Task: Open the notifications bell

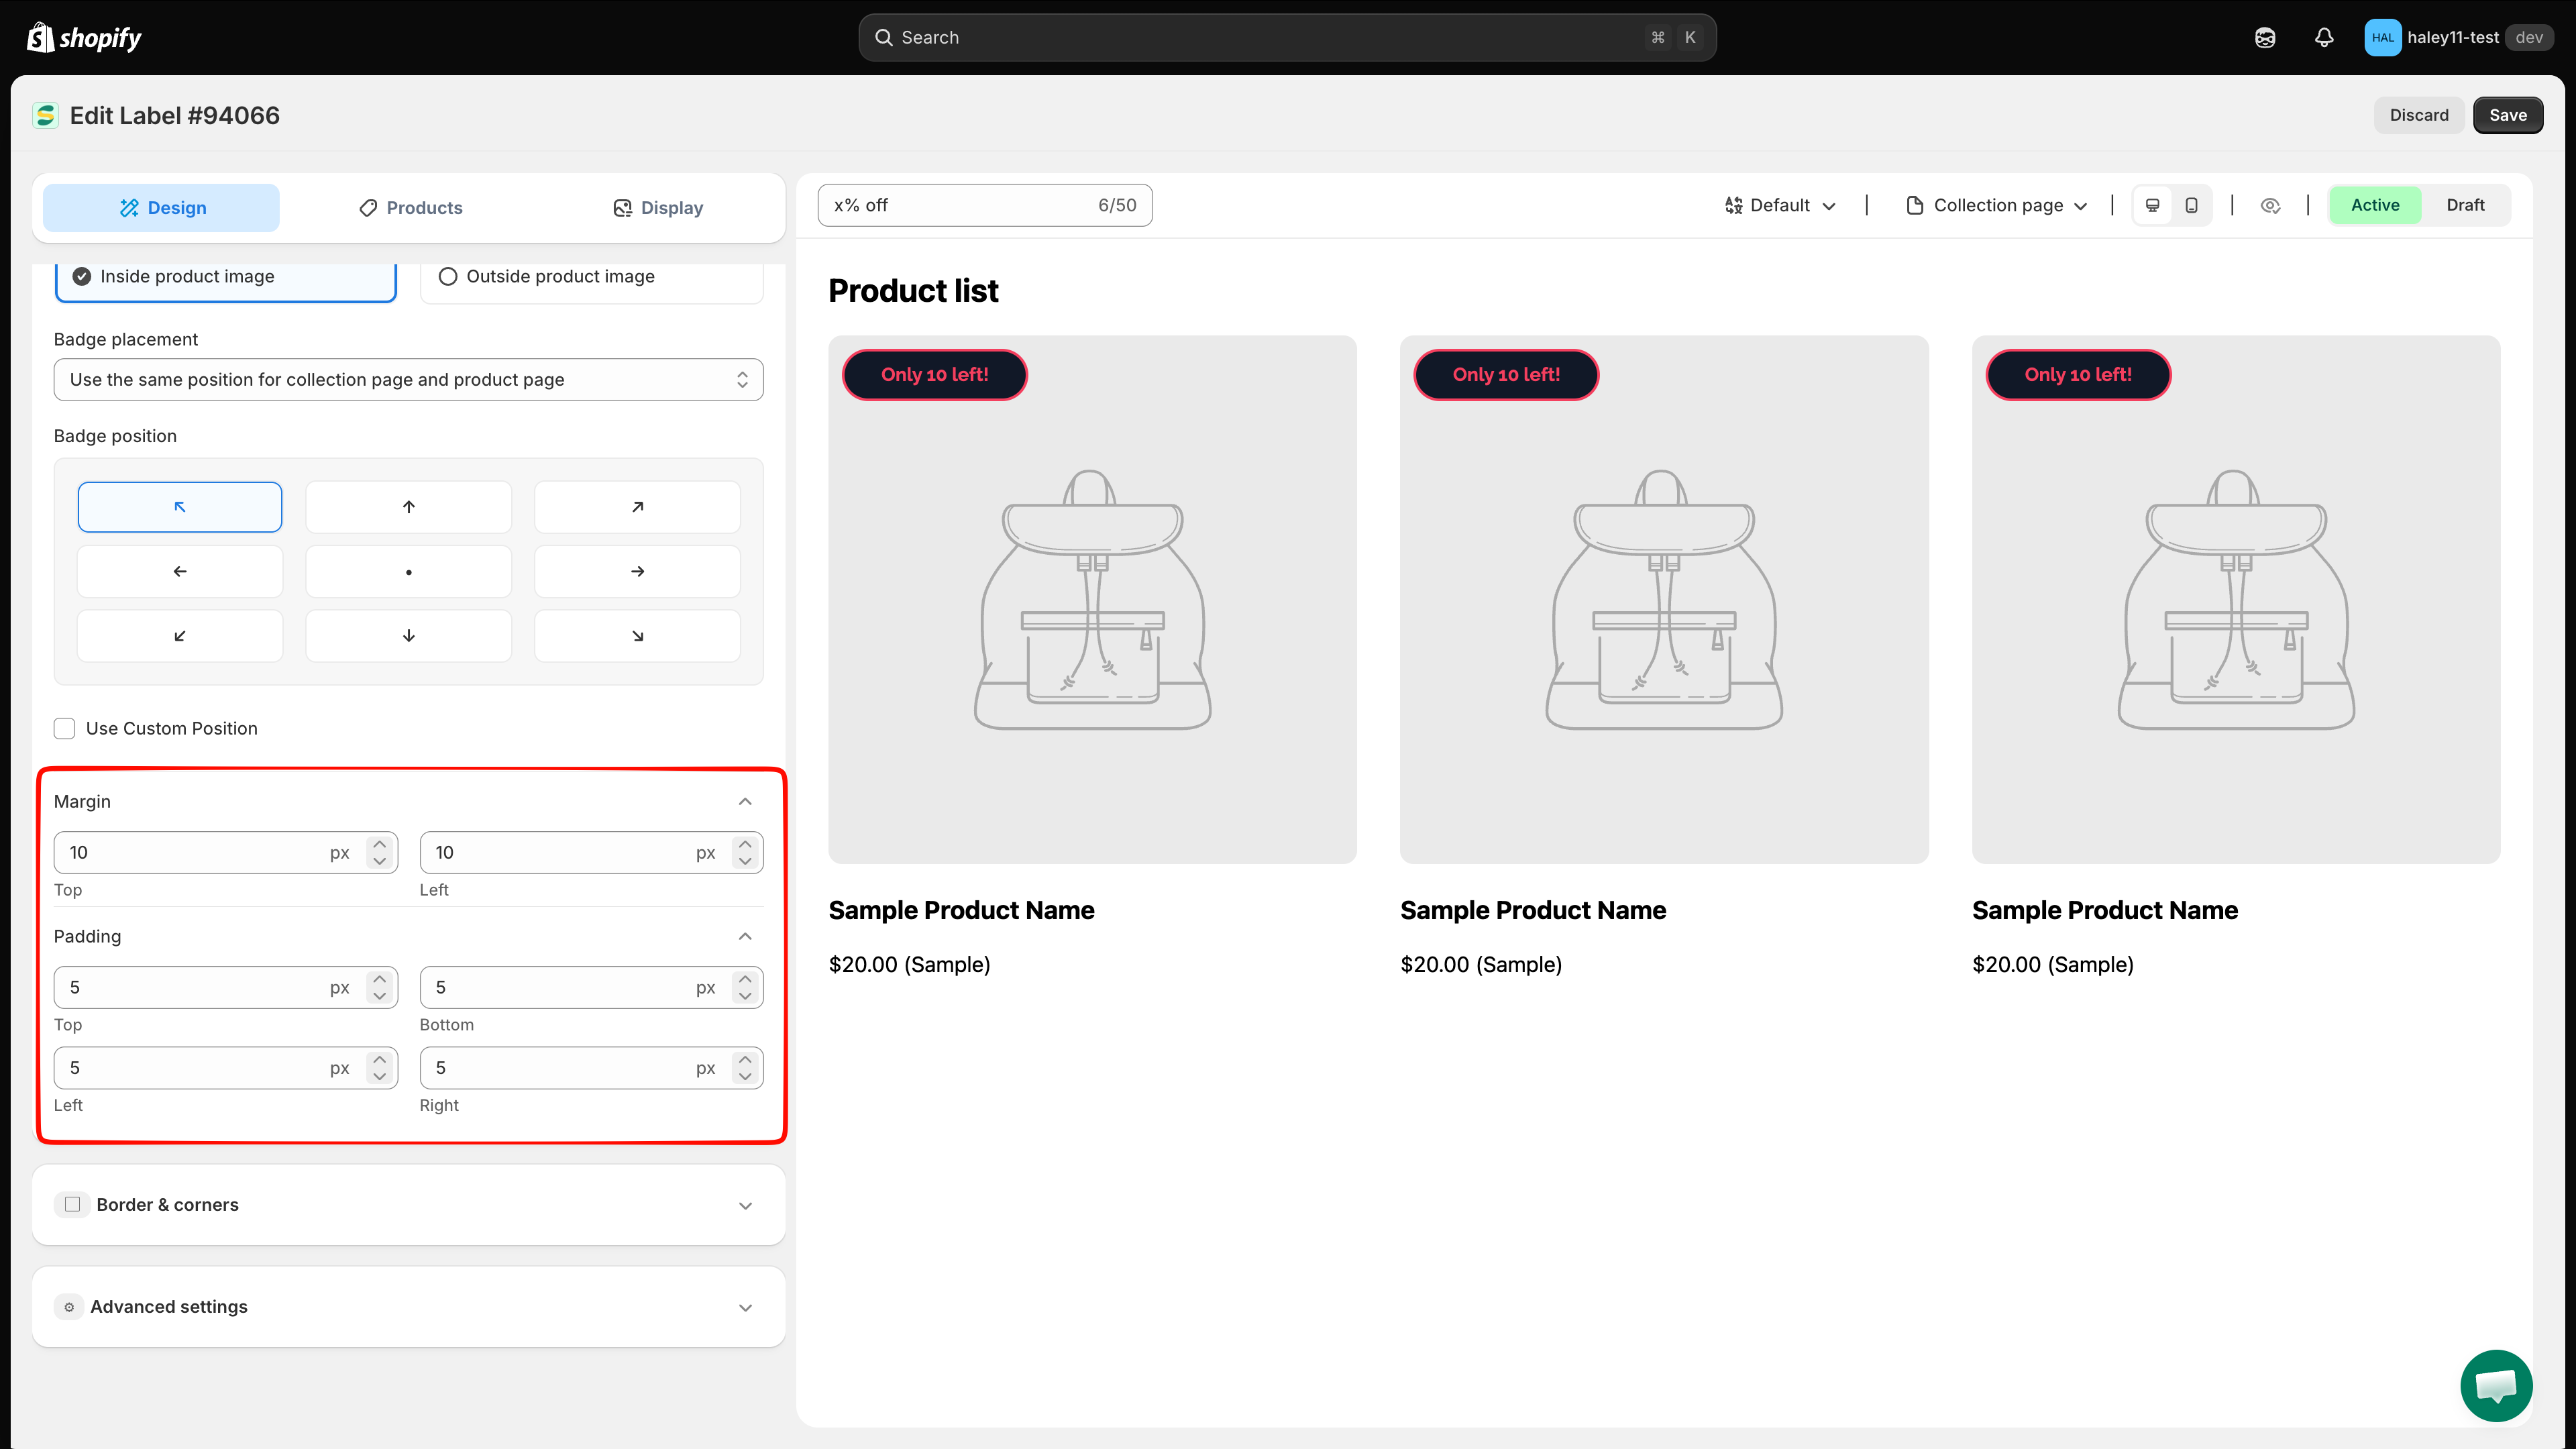Action: (x=2324, y=37)
